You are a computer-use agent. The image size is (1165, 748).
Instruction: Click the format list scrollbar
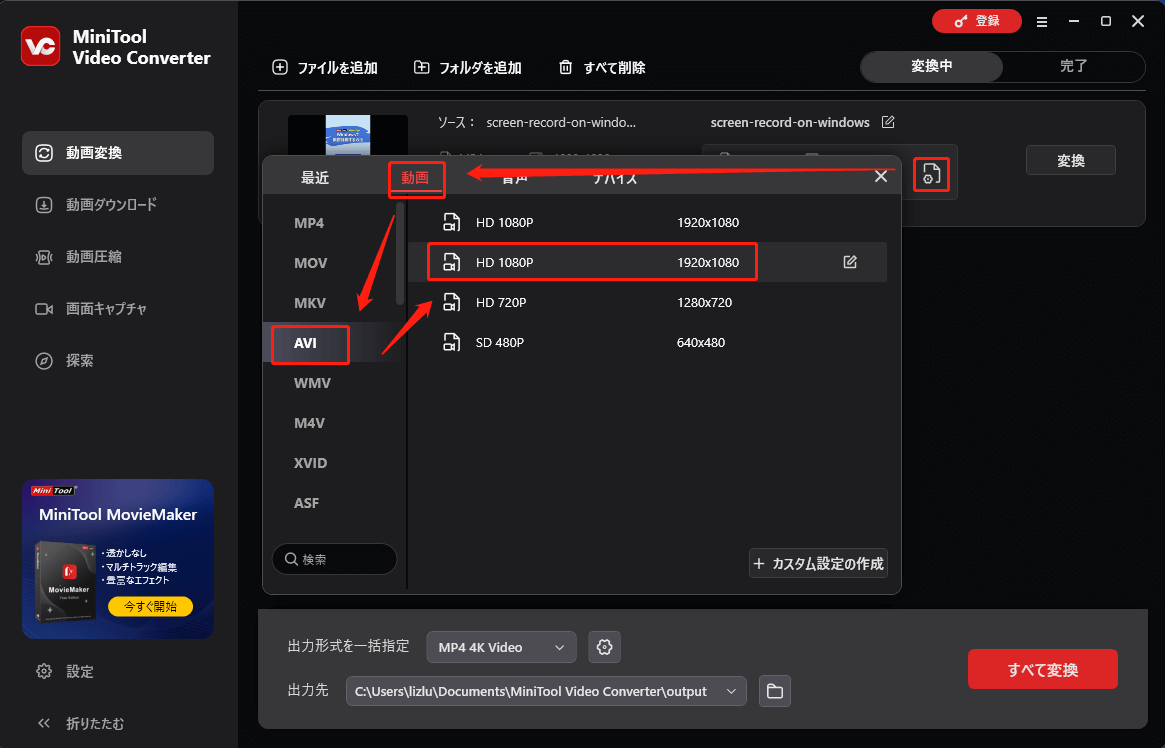(x=400, y=254)
